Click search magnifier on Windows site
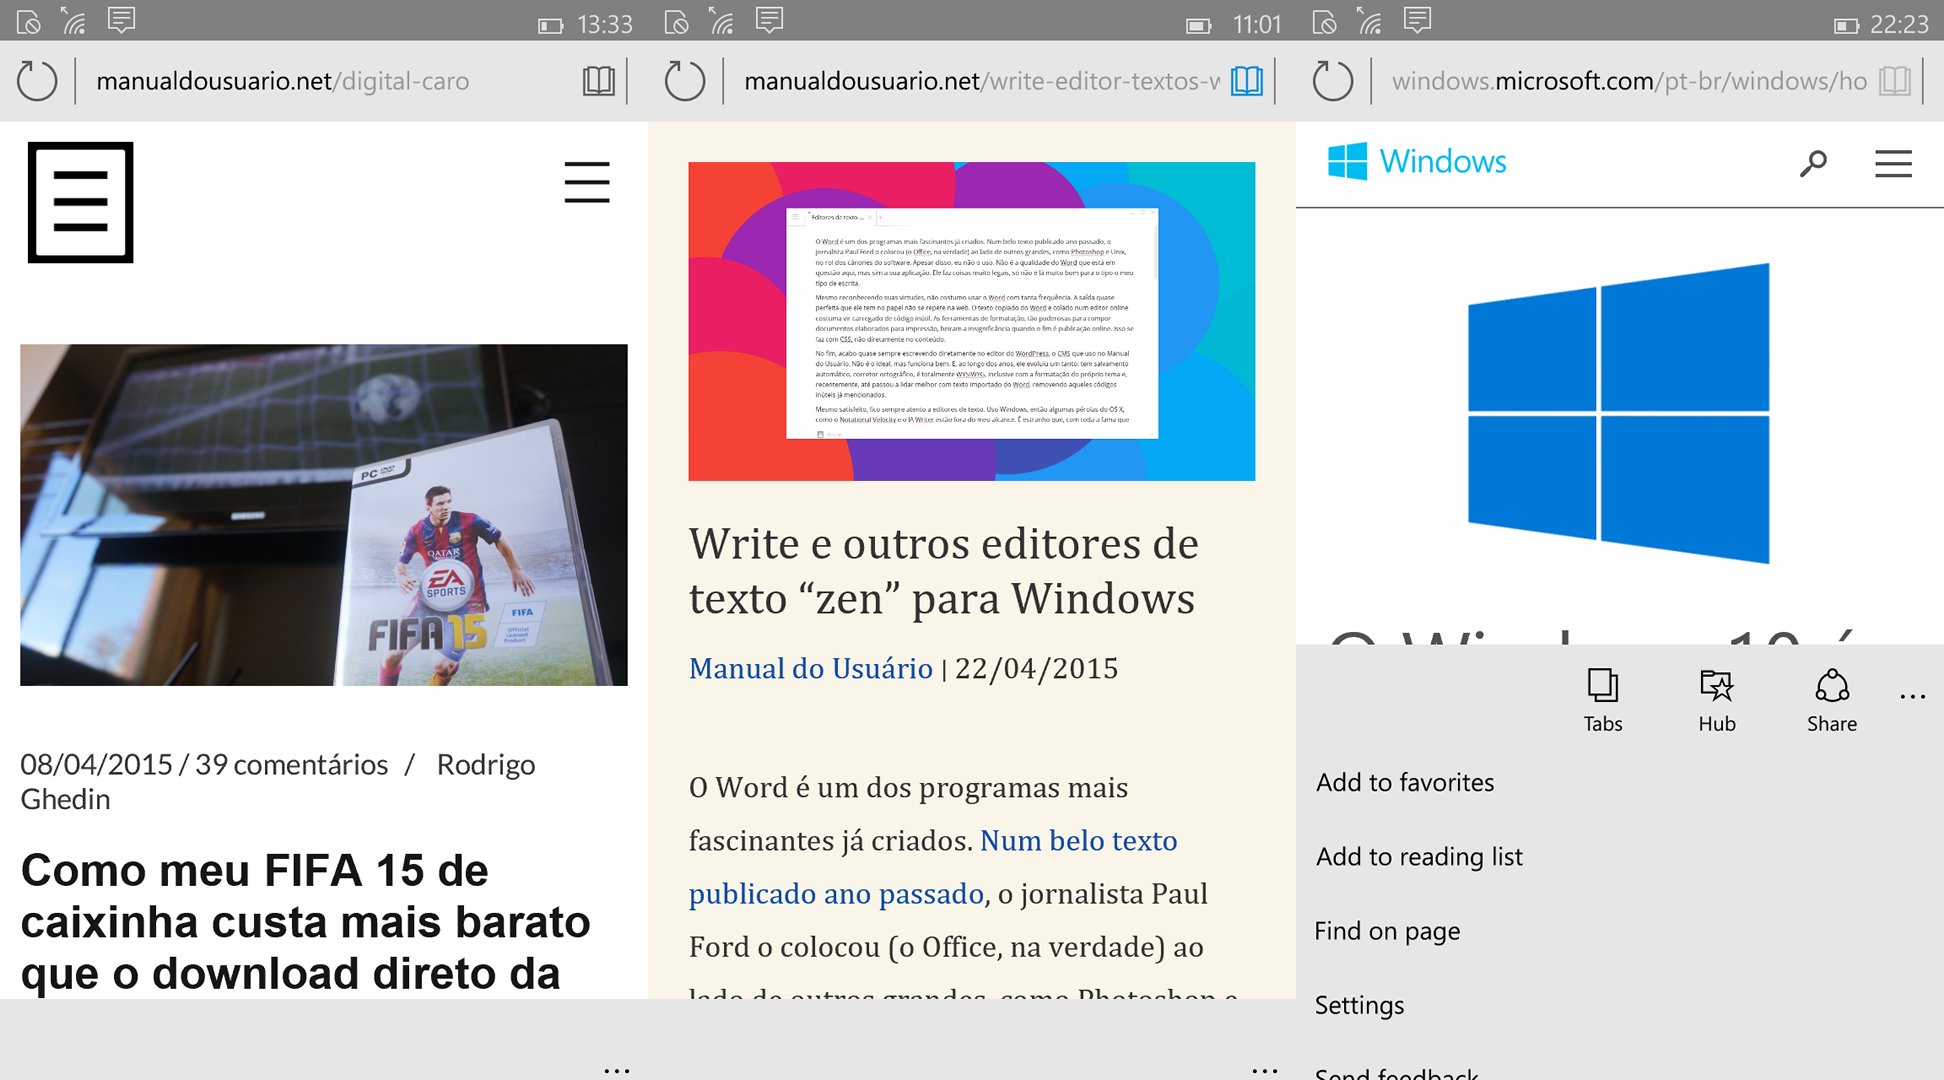 (1813, 163)
